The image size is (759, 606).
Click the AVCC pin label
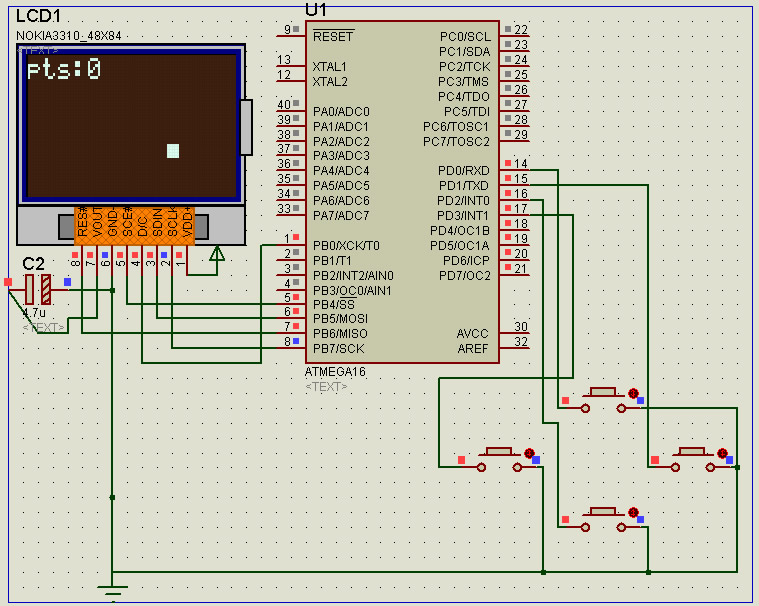472,334
